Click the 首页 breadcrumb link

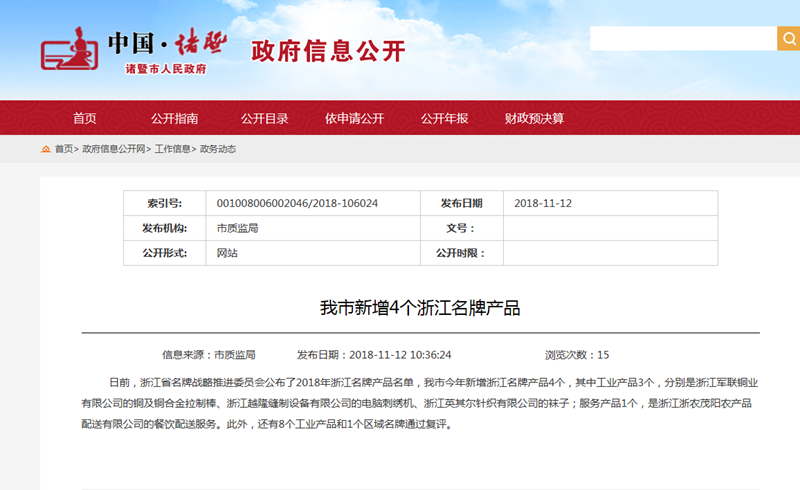coord(63,149)
